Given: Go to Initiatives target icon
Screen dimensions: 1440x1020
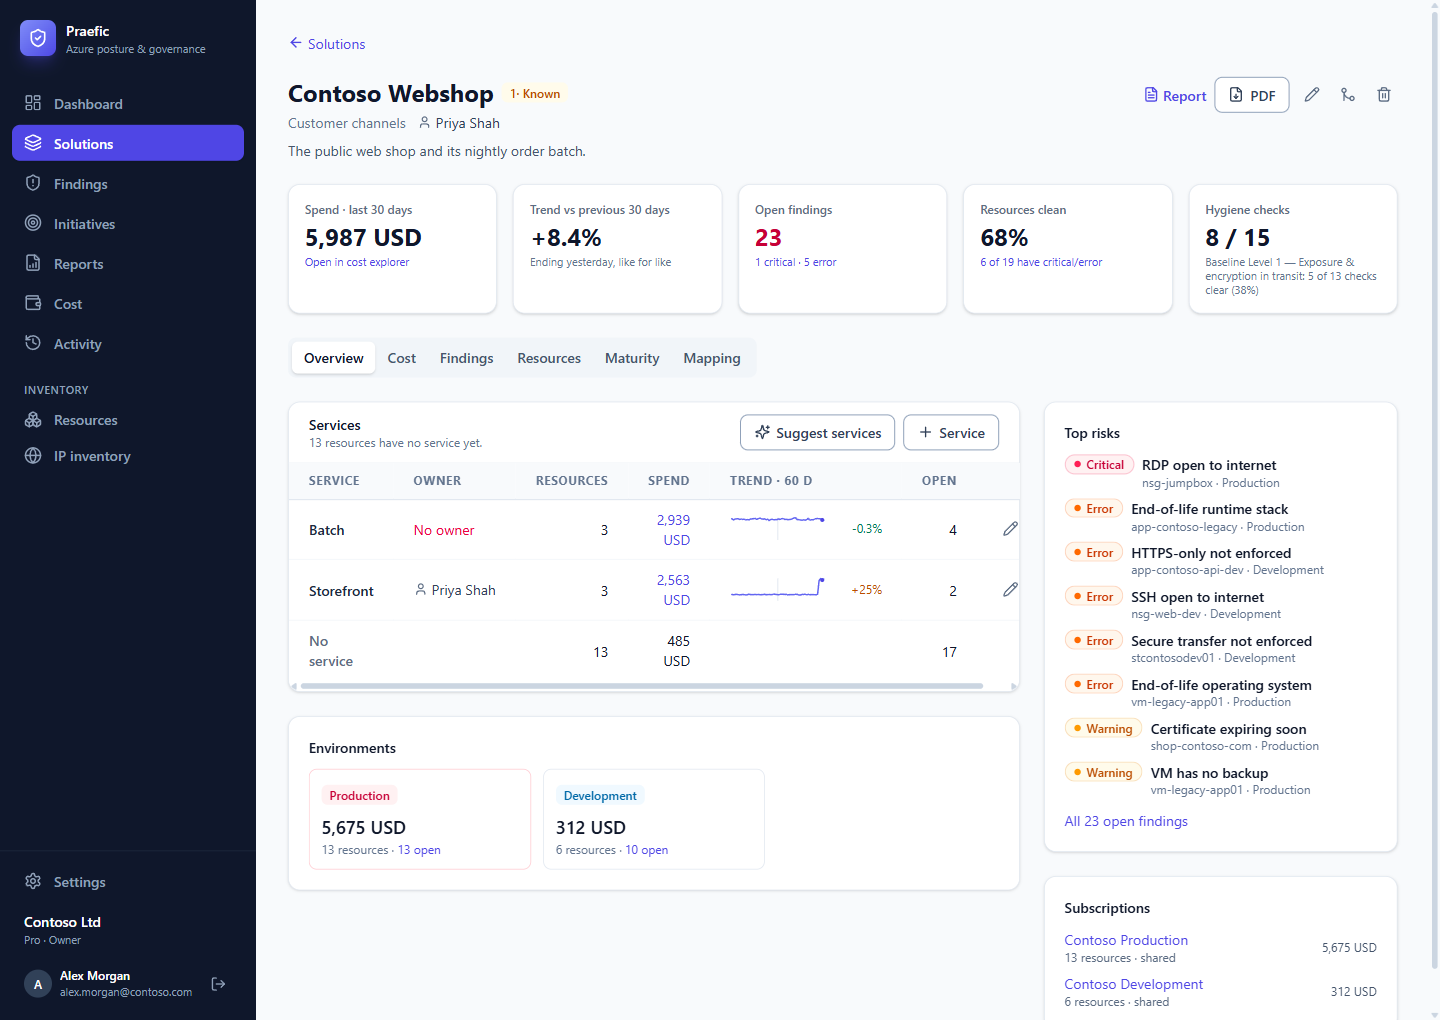Looking at the screenshot, I should click(x=33, y=223).
